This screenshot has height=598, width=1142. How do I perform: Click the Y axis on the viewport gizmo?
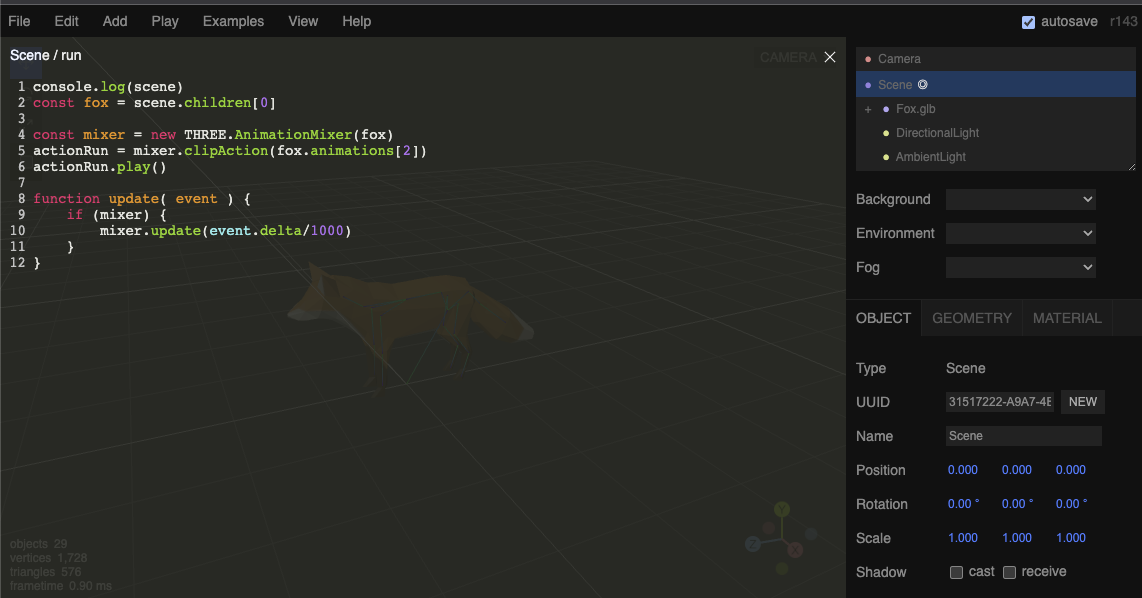click(782, 509)
